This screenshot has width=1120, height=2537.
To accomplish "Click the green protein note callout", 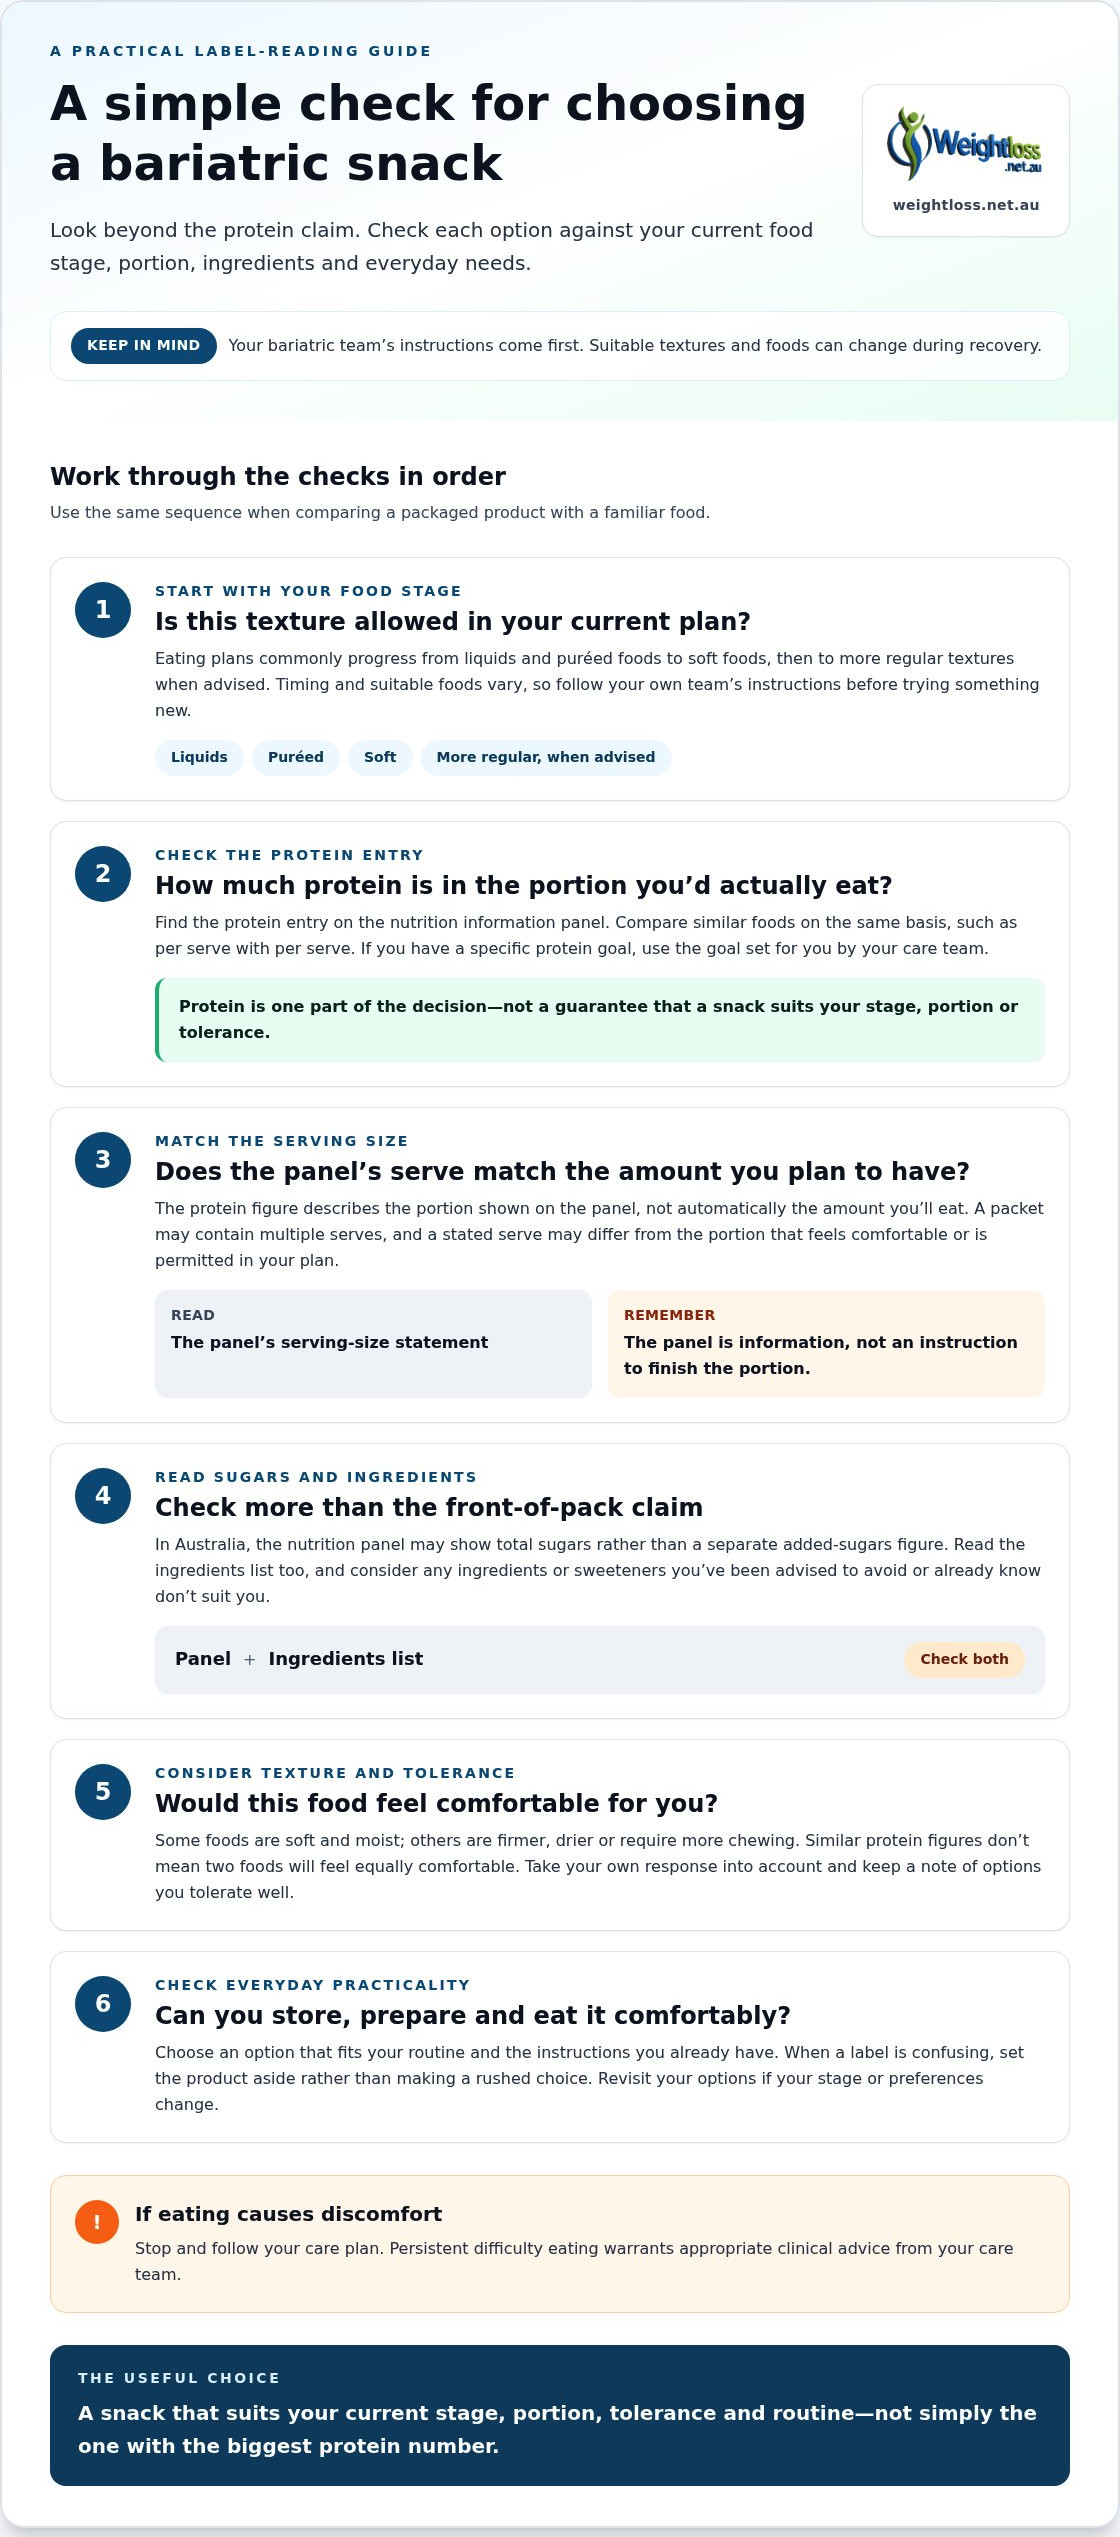I will point(600,1020).
